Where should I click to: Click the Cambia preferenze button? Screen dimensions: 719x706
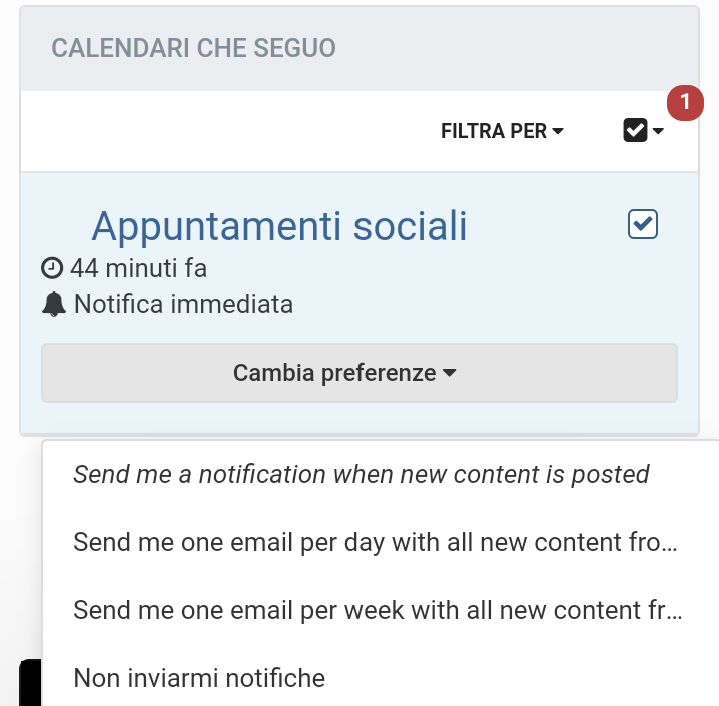tap(360, 373)
